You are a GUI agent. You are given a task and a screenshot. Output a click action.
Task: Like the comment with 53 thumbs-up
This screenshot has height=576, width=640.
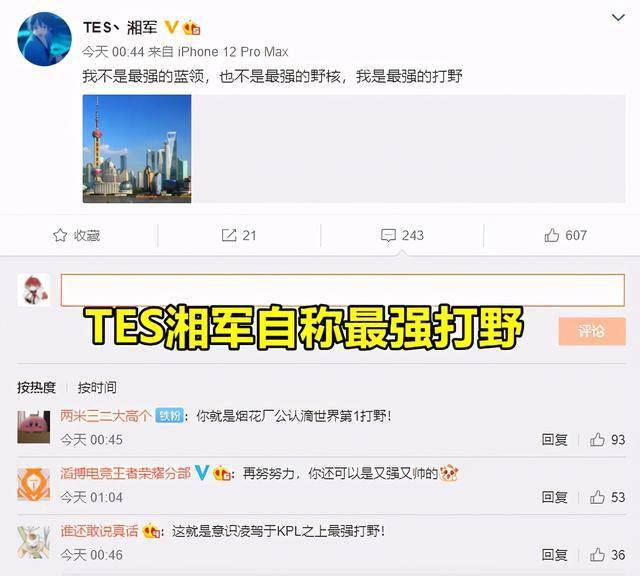[x=597, y=497]
